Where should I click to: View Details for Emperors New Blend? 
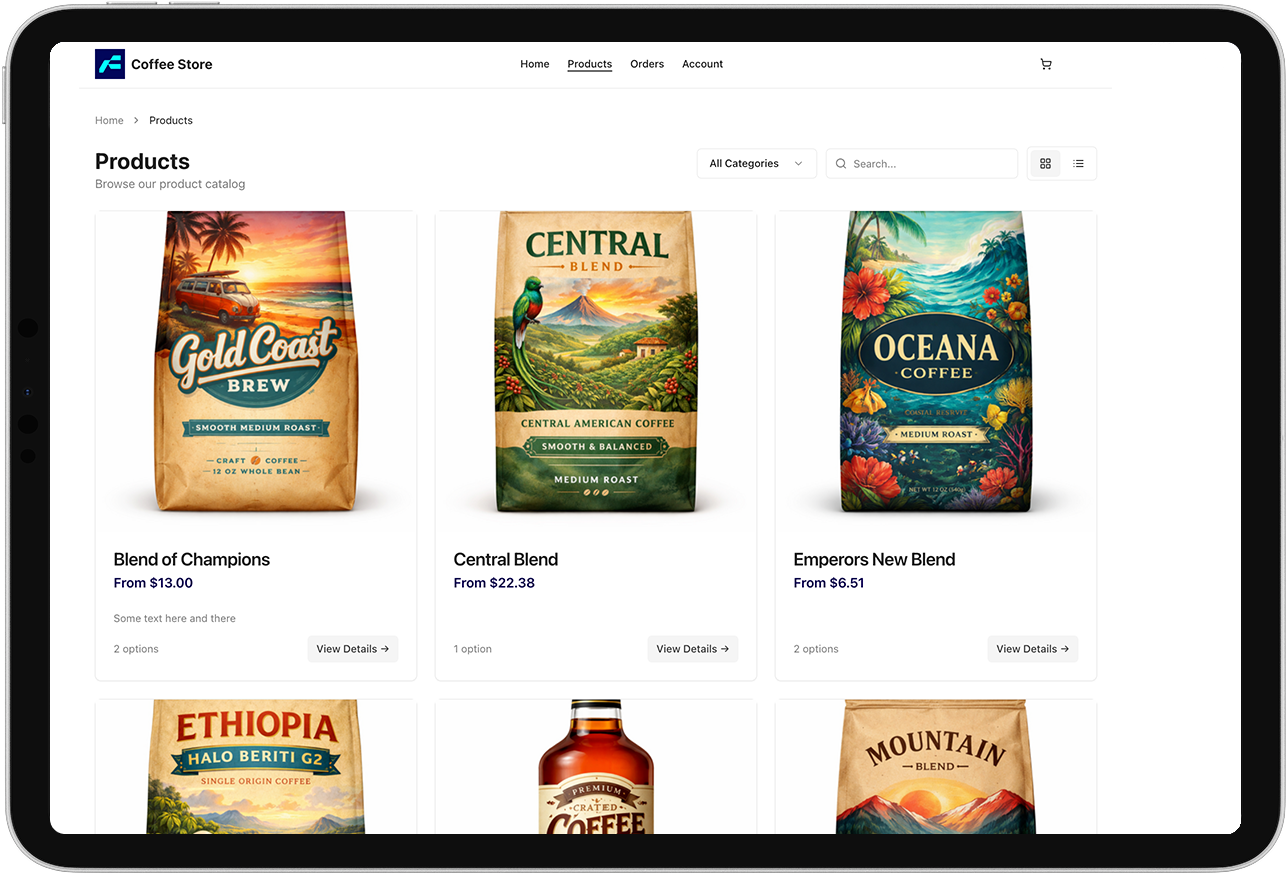pyautogui.click(x=1032, y=649)
